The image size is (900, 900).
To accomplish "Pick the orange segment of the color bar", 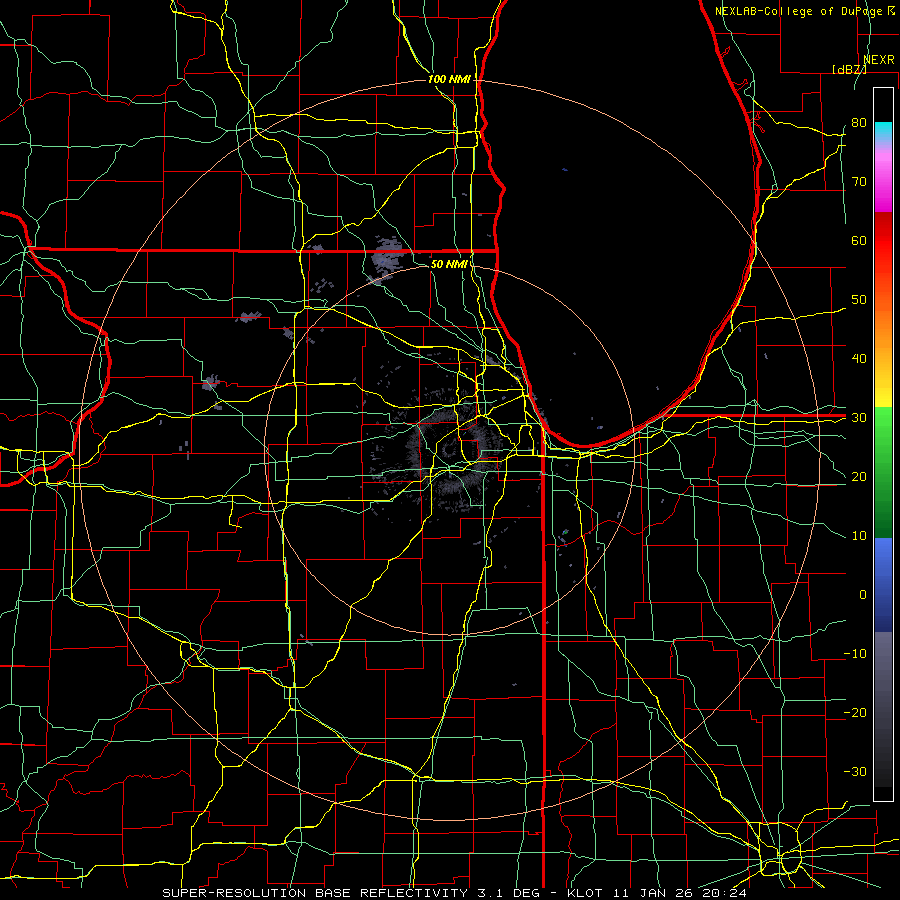I will click(883, 327).
